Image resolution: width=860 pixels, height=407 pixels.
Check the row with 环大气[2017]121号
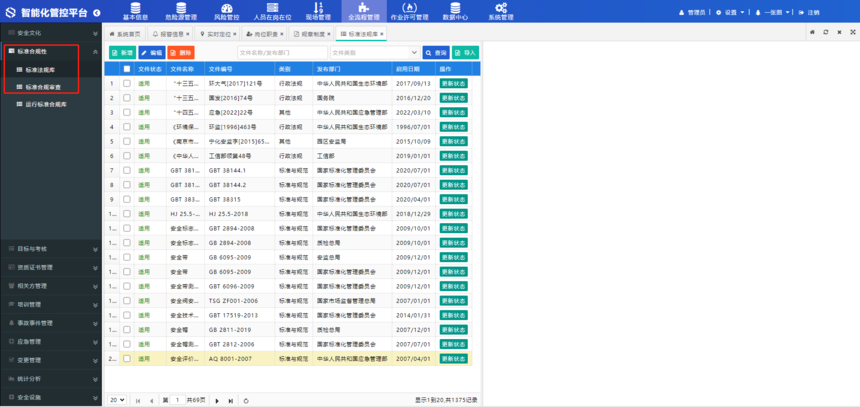127,84
